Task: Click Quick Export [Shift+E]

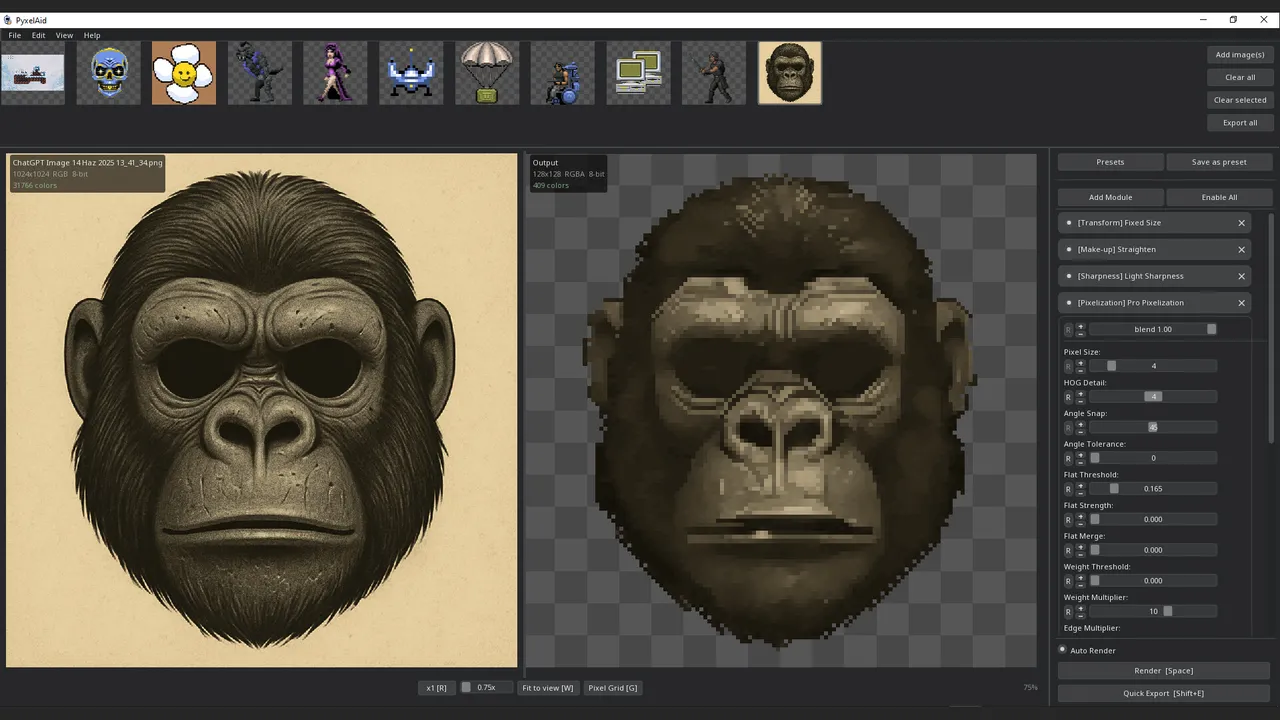Action: point(1163,693)
